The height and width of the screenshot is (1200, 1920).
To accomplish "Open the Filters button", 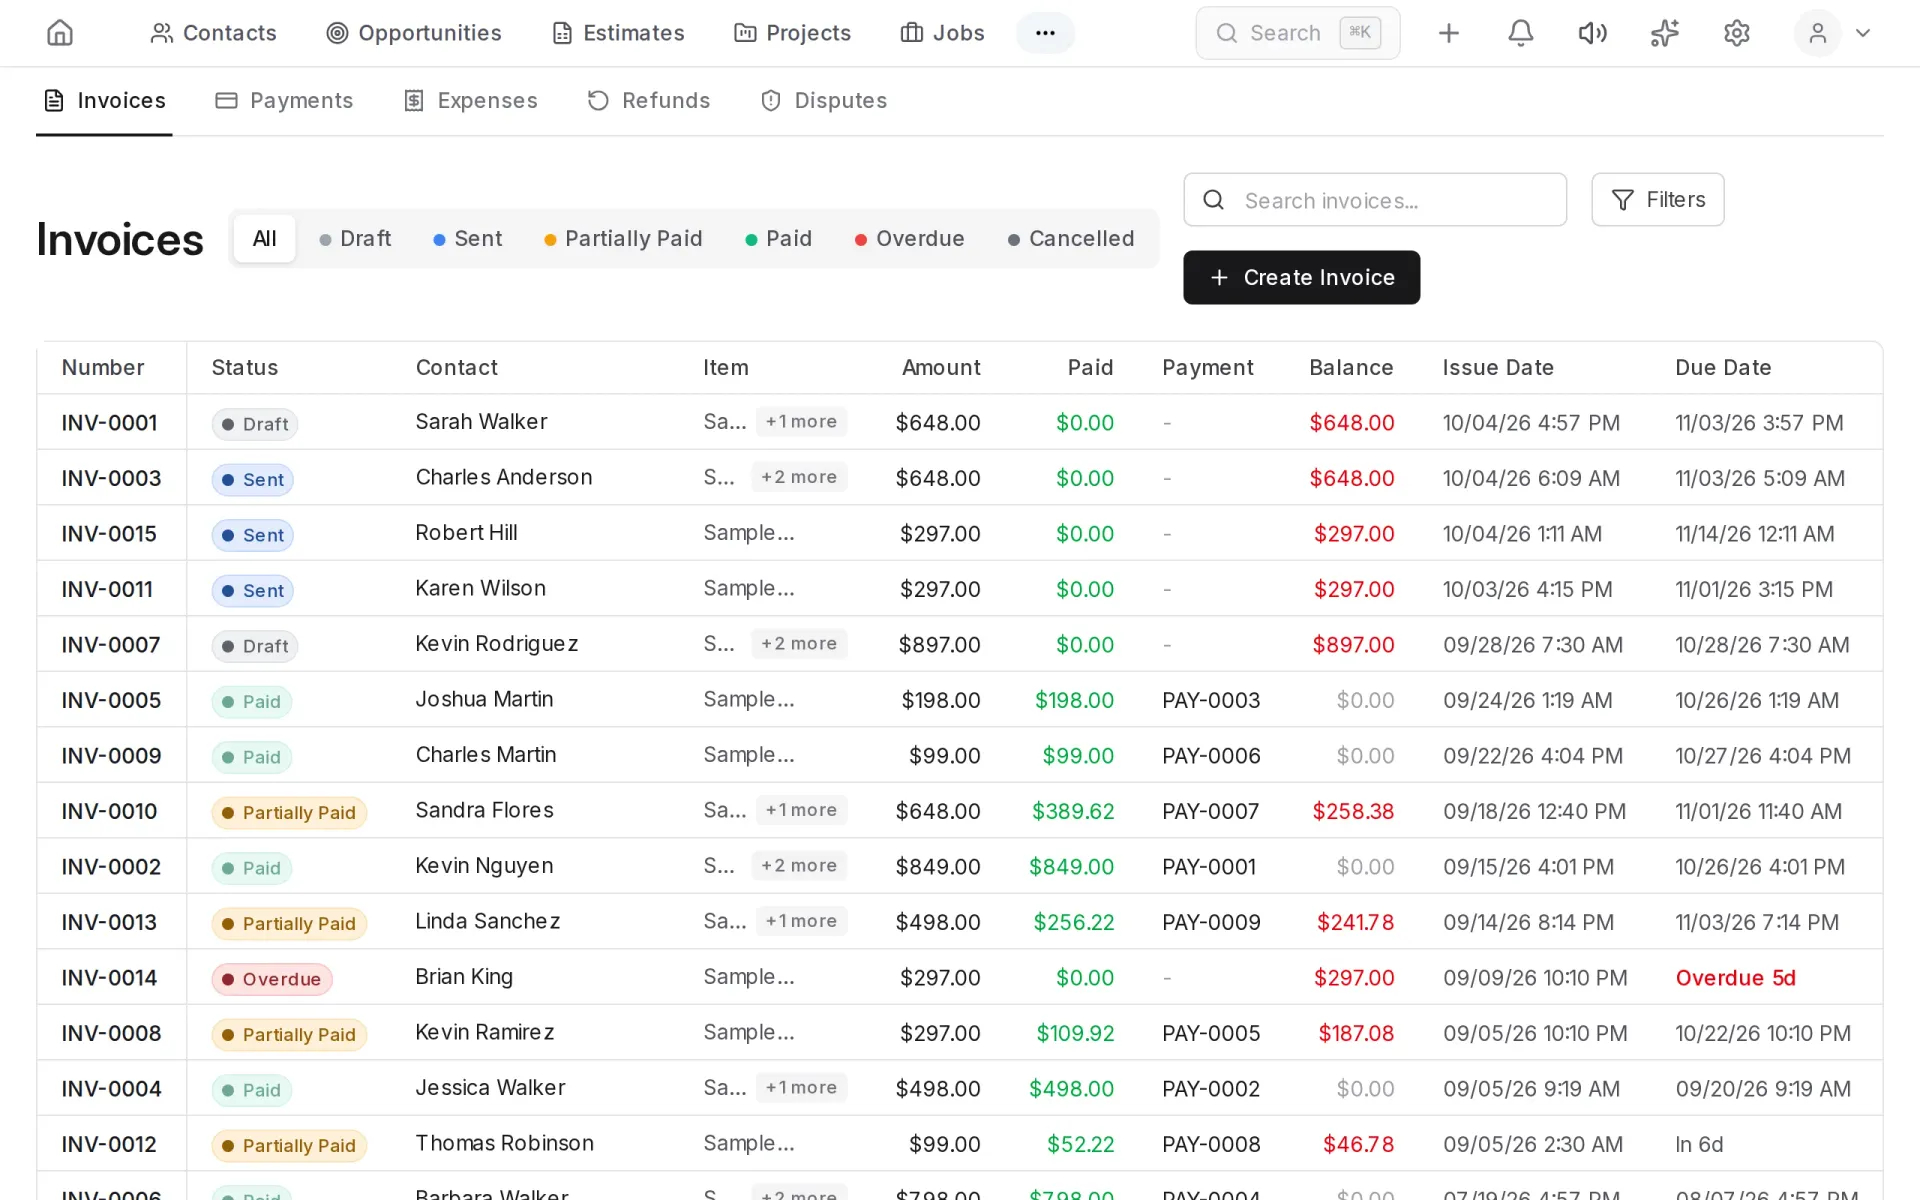I will [x=1657, y=200].
